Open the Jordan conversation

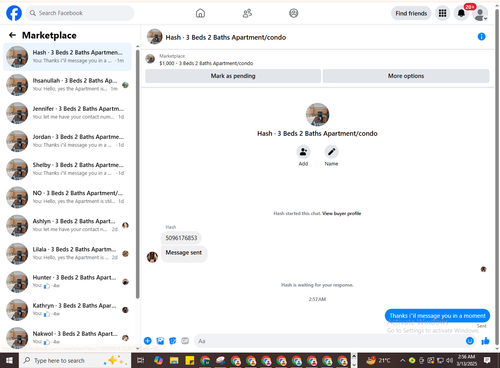(67, 141)
